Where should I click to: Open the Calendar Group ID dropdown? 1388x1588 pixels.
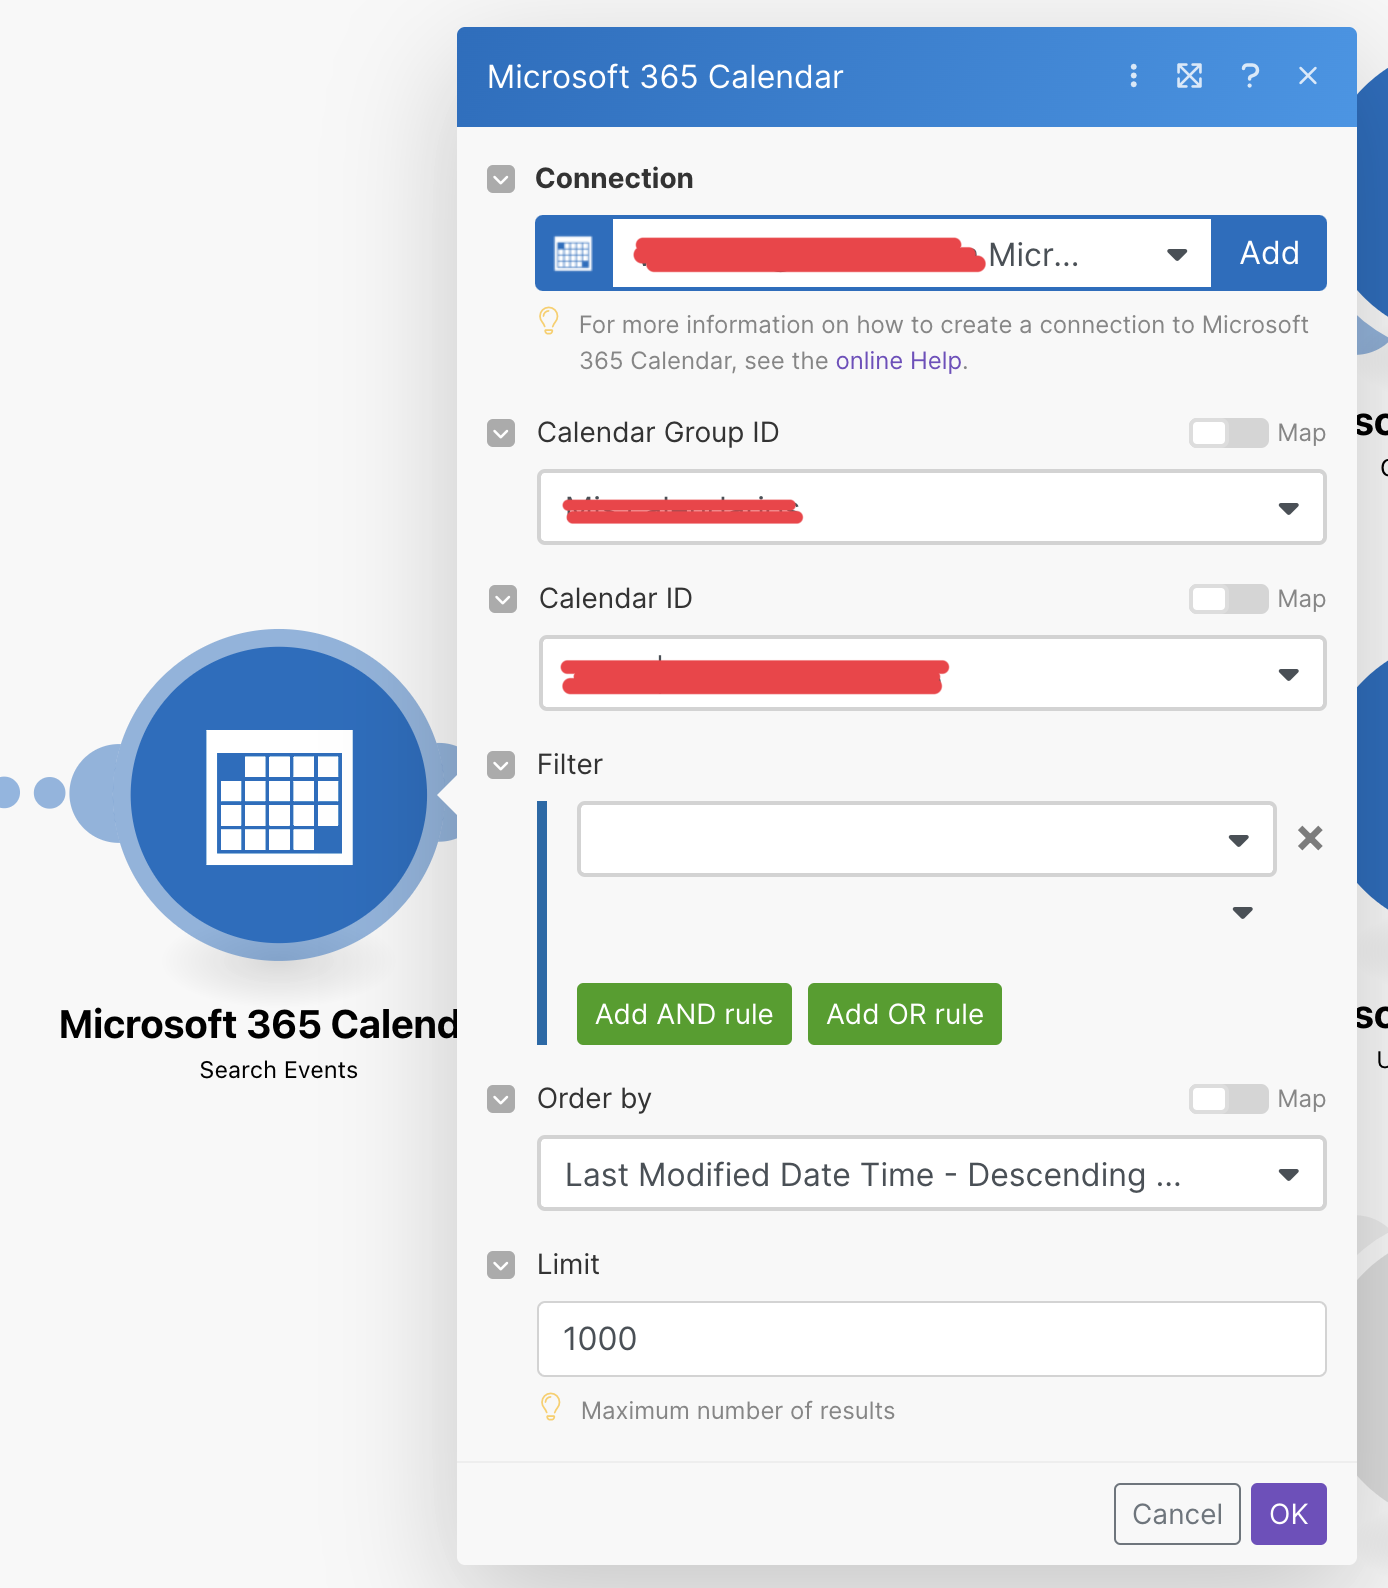932,507
